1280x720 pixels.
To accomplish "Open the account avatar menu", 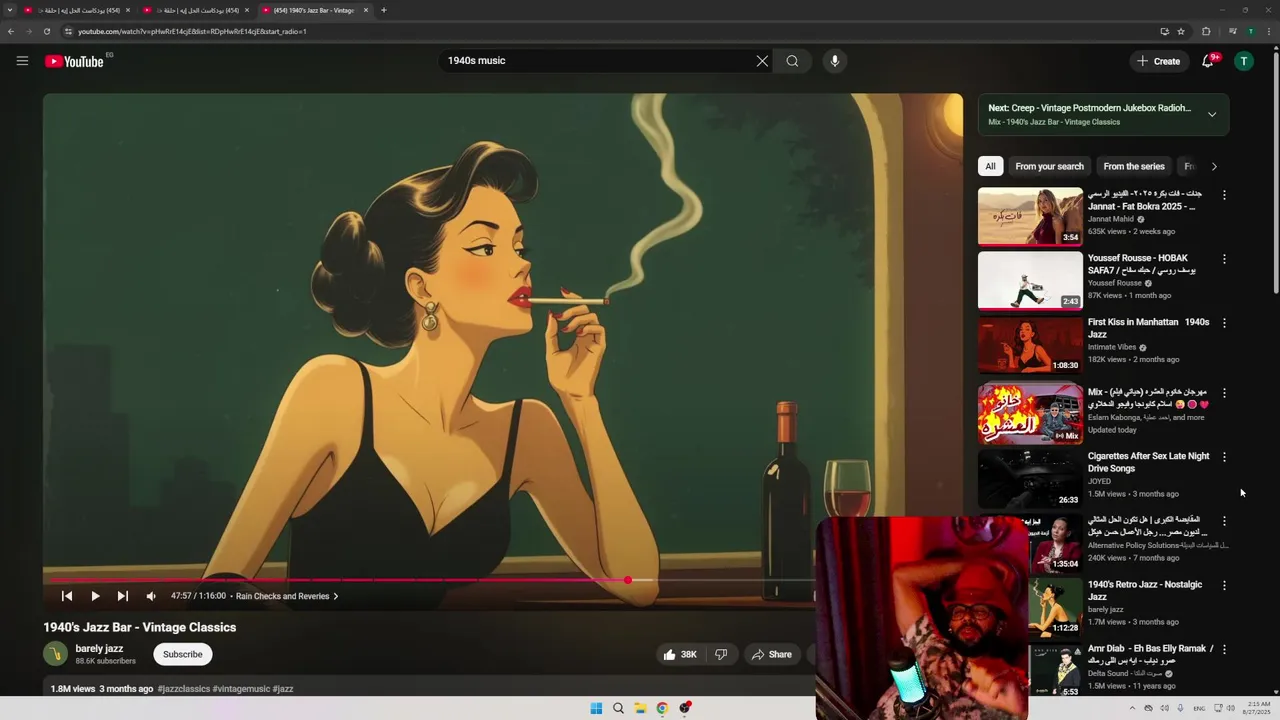I will tap(1244, 61).
